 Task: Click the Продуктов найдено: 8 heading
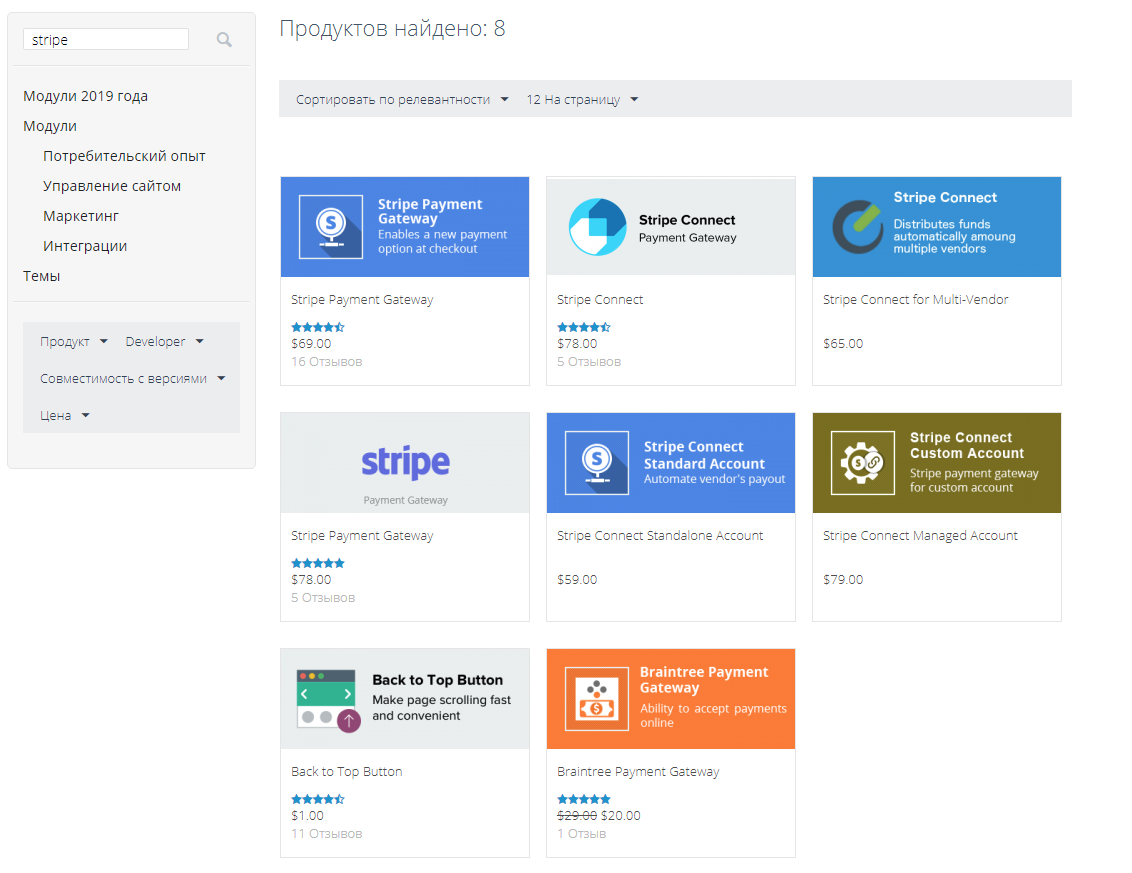[x=392, y=29]
